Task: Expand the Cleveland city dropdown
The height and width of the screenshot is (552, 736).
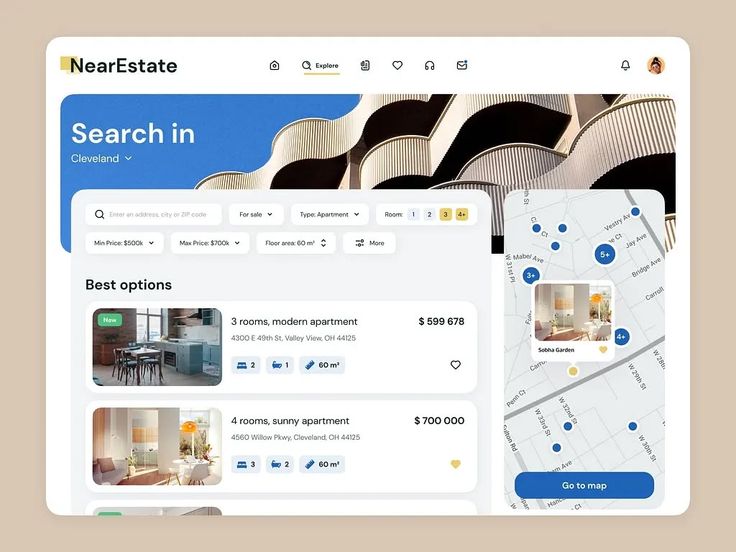Action: [x=101, y=159]
